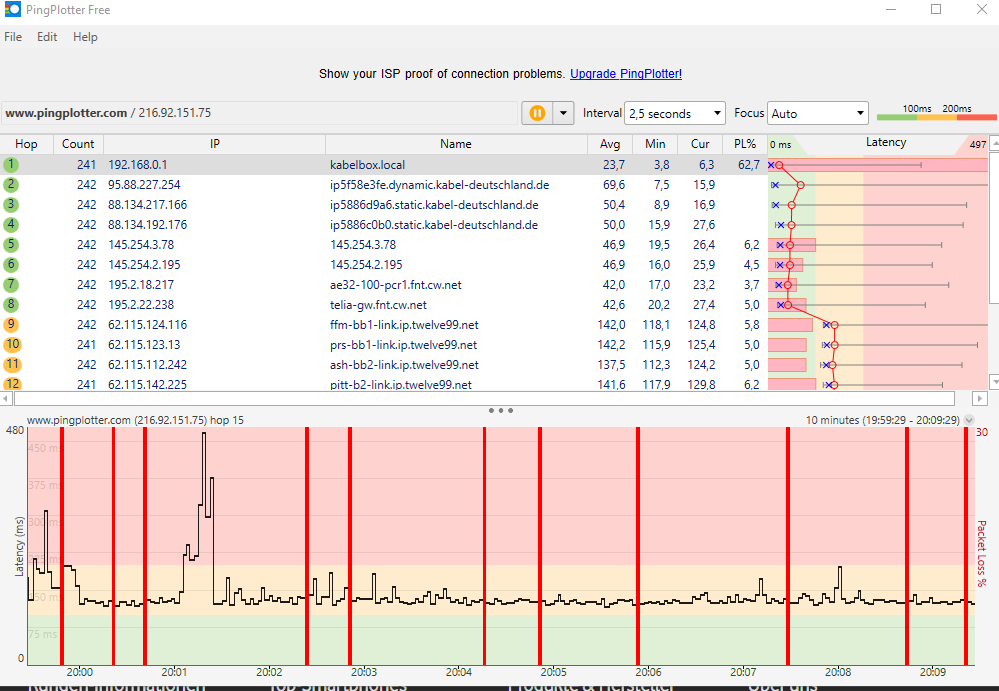
Task: Click the hop list scroll down arrow
Action: (x=994, y=382)
